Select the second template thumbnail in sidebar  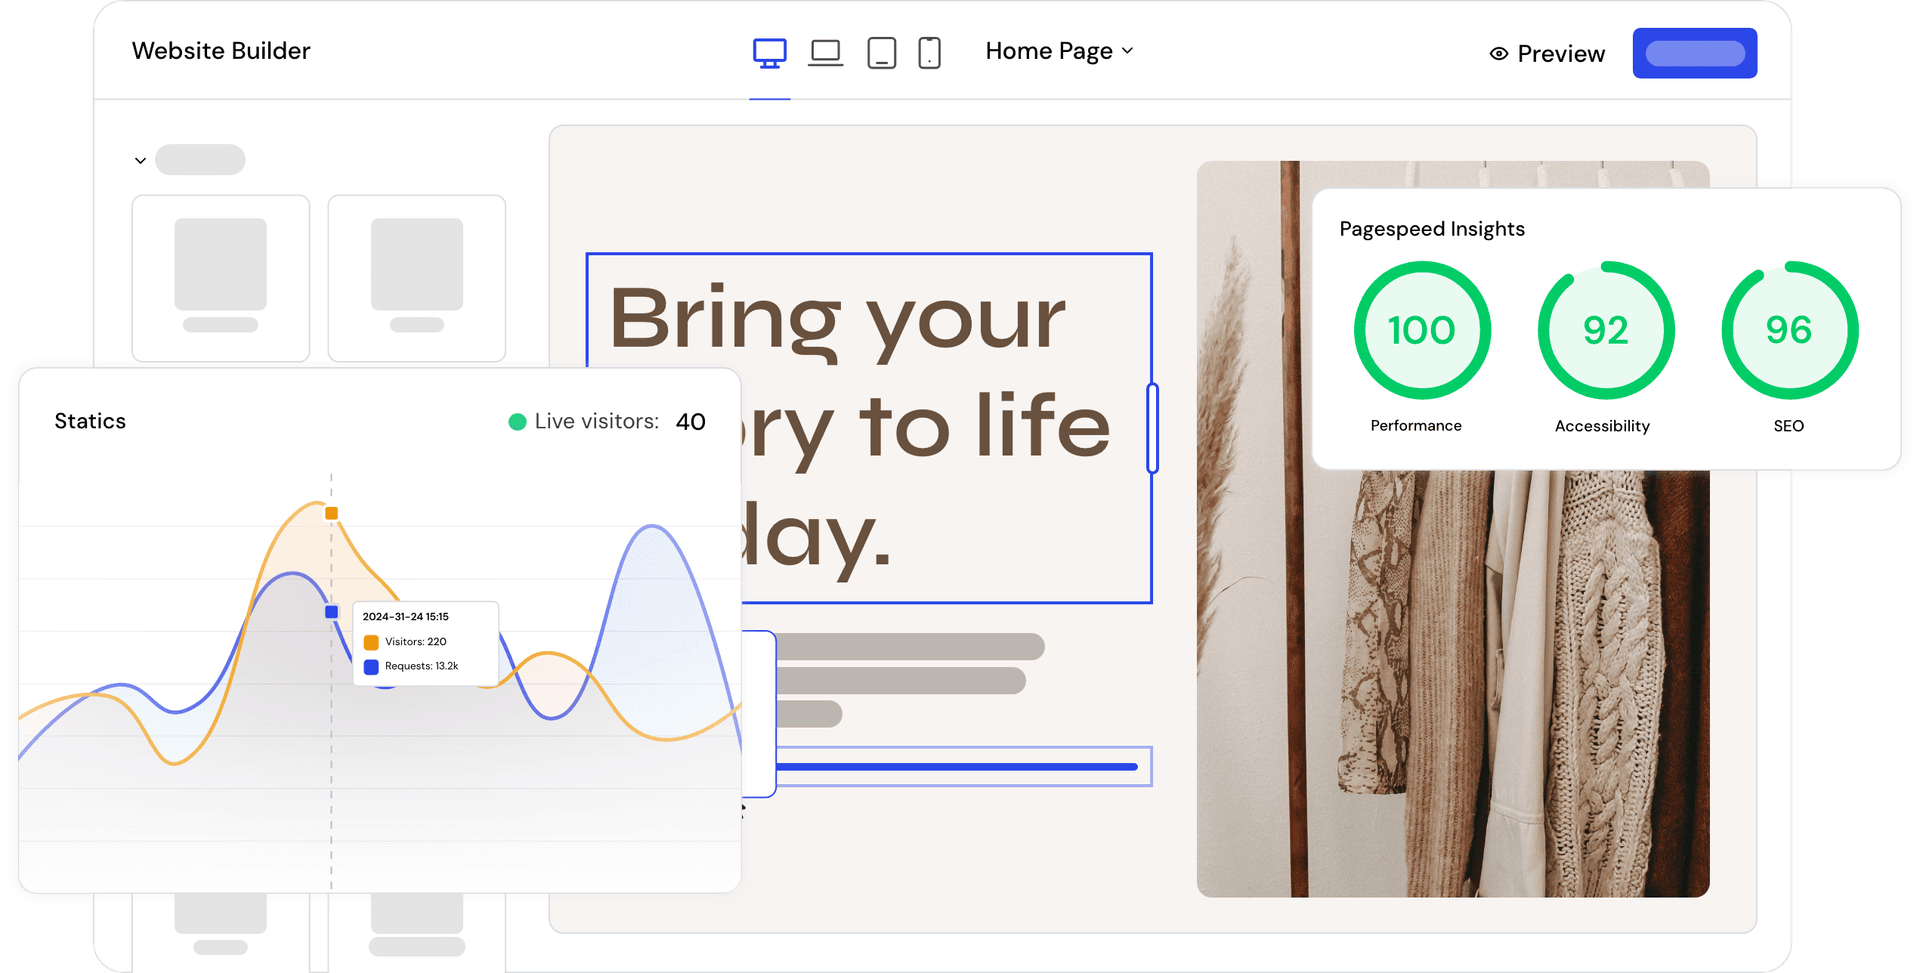pyautogui.click(x=417, y=278)
